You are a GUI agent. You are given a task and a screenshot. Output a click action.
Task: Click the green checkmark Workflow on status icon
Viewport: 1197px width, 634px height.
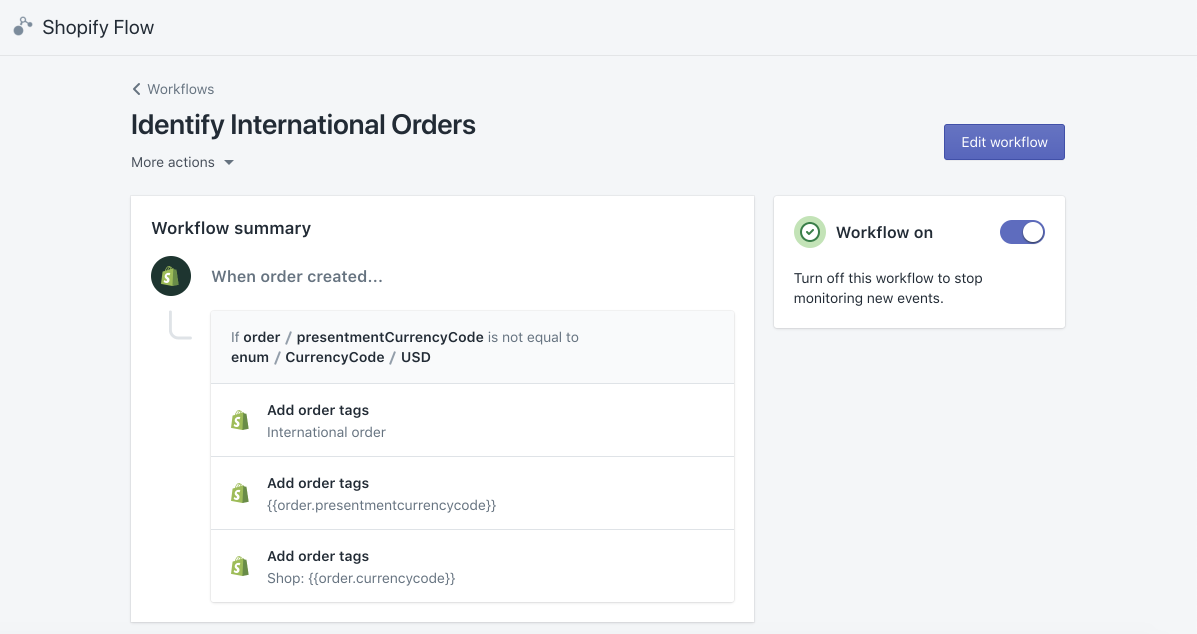click(x=810, y=232)
